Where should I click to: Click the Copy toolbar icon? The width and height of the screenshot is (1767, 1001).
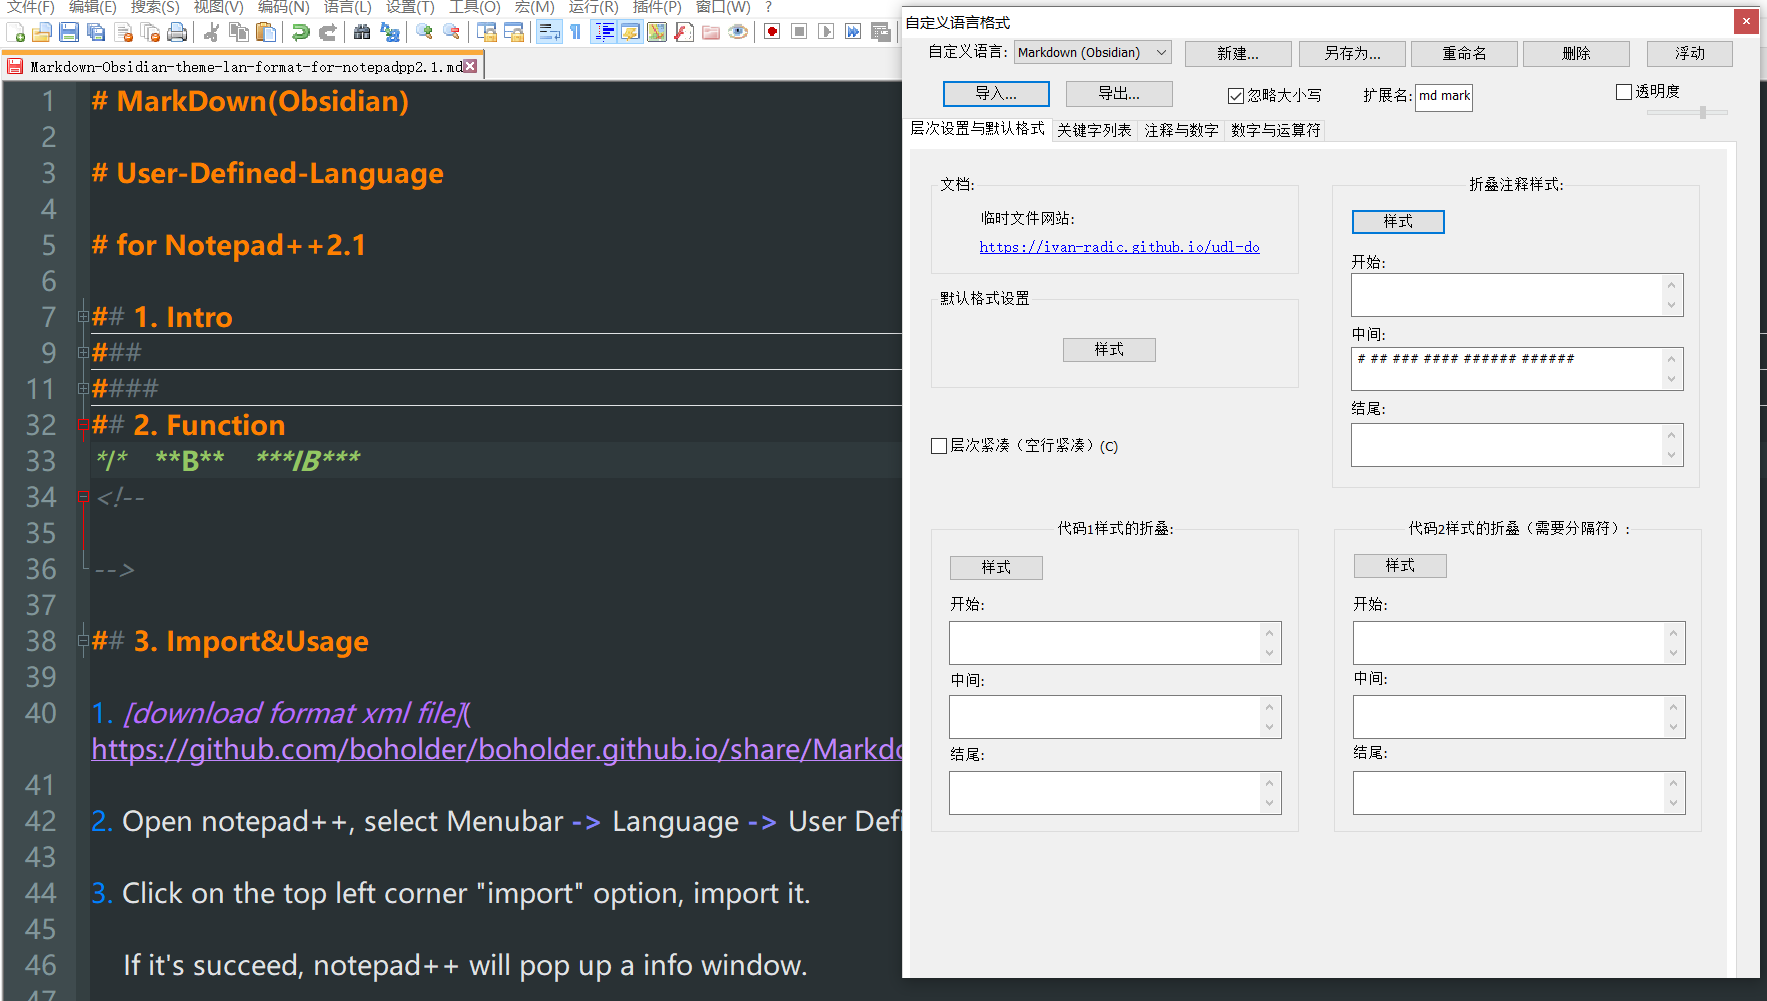(239, 32)
